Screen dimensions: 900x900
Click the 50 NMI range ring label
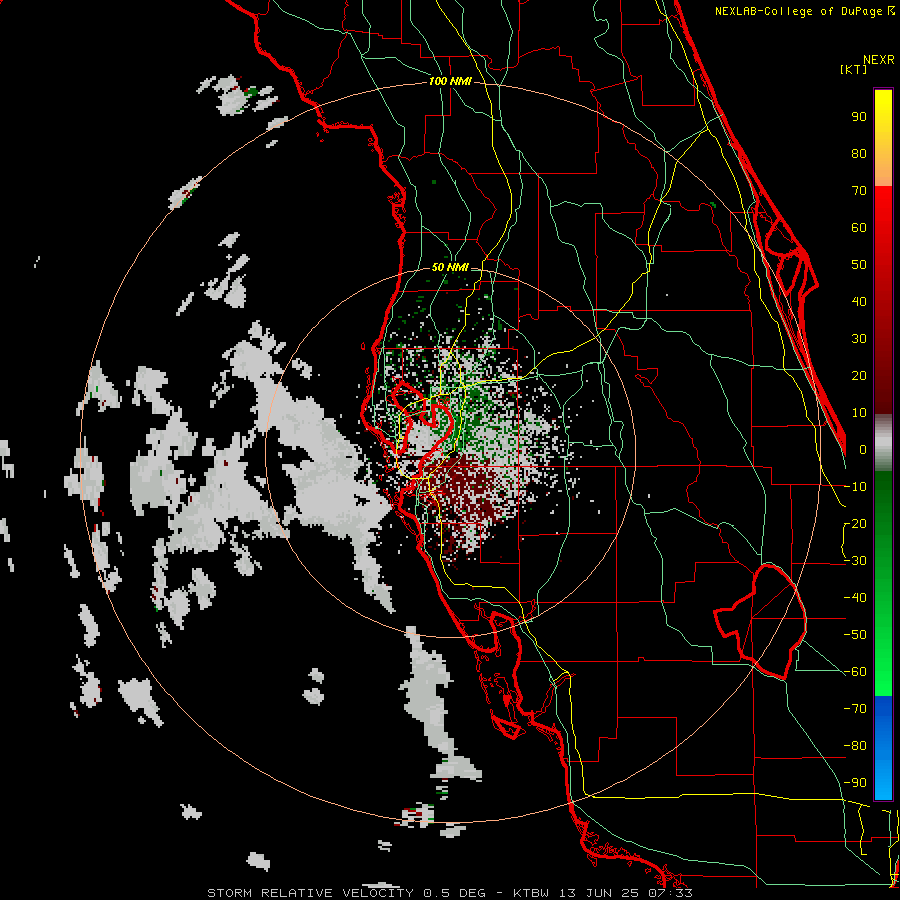[450, 267]
